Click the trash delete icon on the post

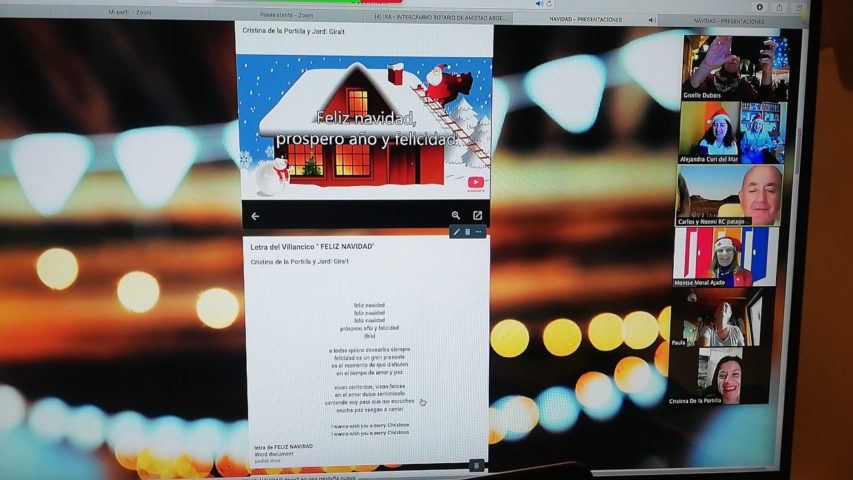point(467,232)
